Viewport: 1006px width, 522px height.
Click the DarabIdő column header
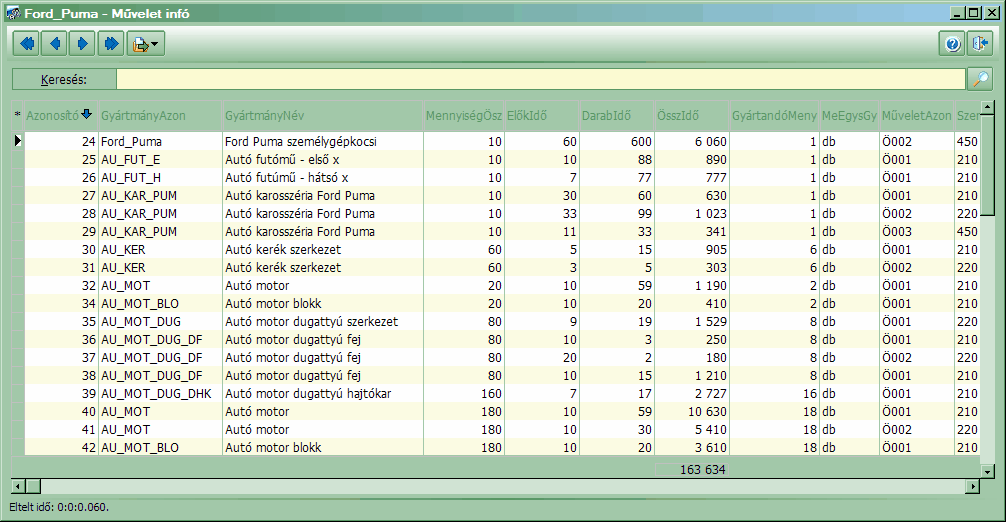617,115
